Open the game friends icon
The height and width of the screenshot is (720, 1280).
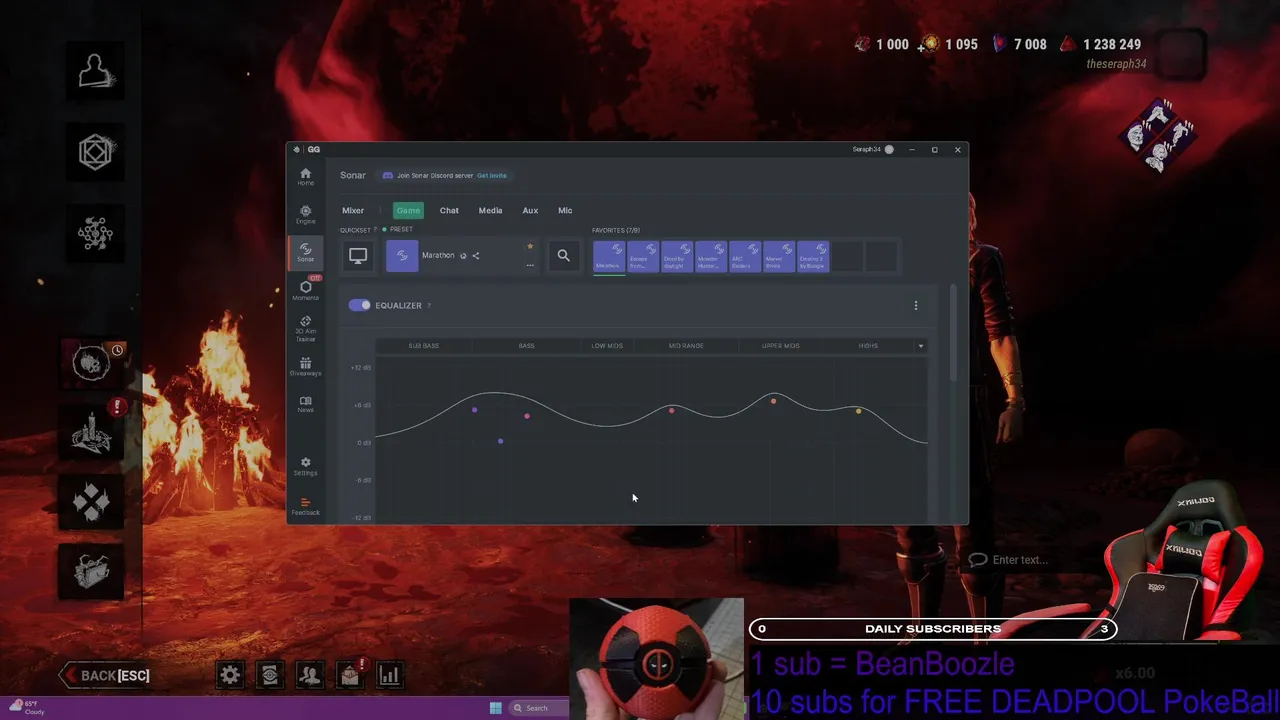[x=310, y=675]
